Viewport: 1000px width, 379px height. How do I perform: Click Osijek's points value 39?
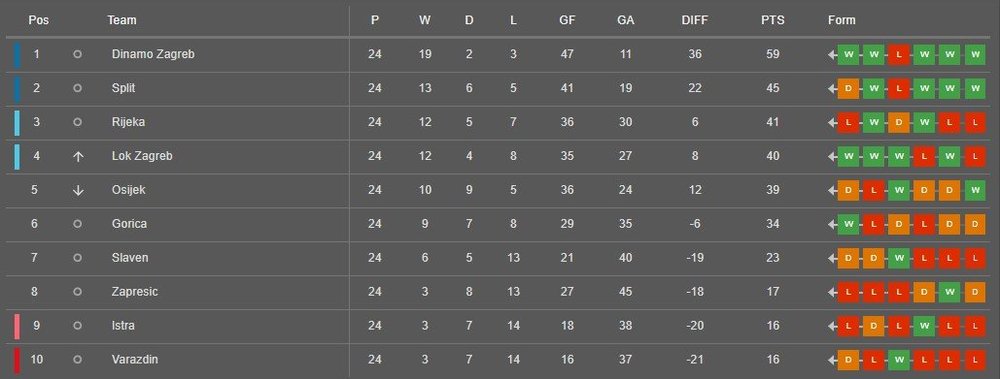point(772,190)
